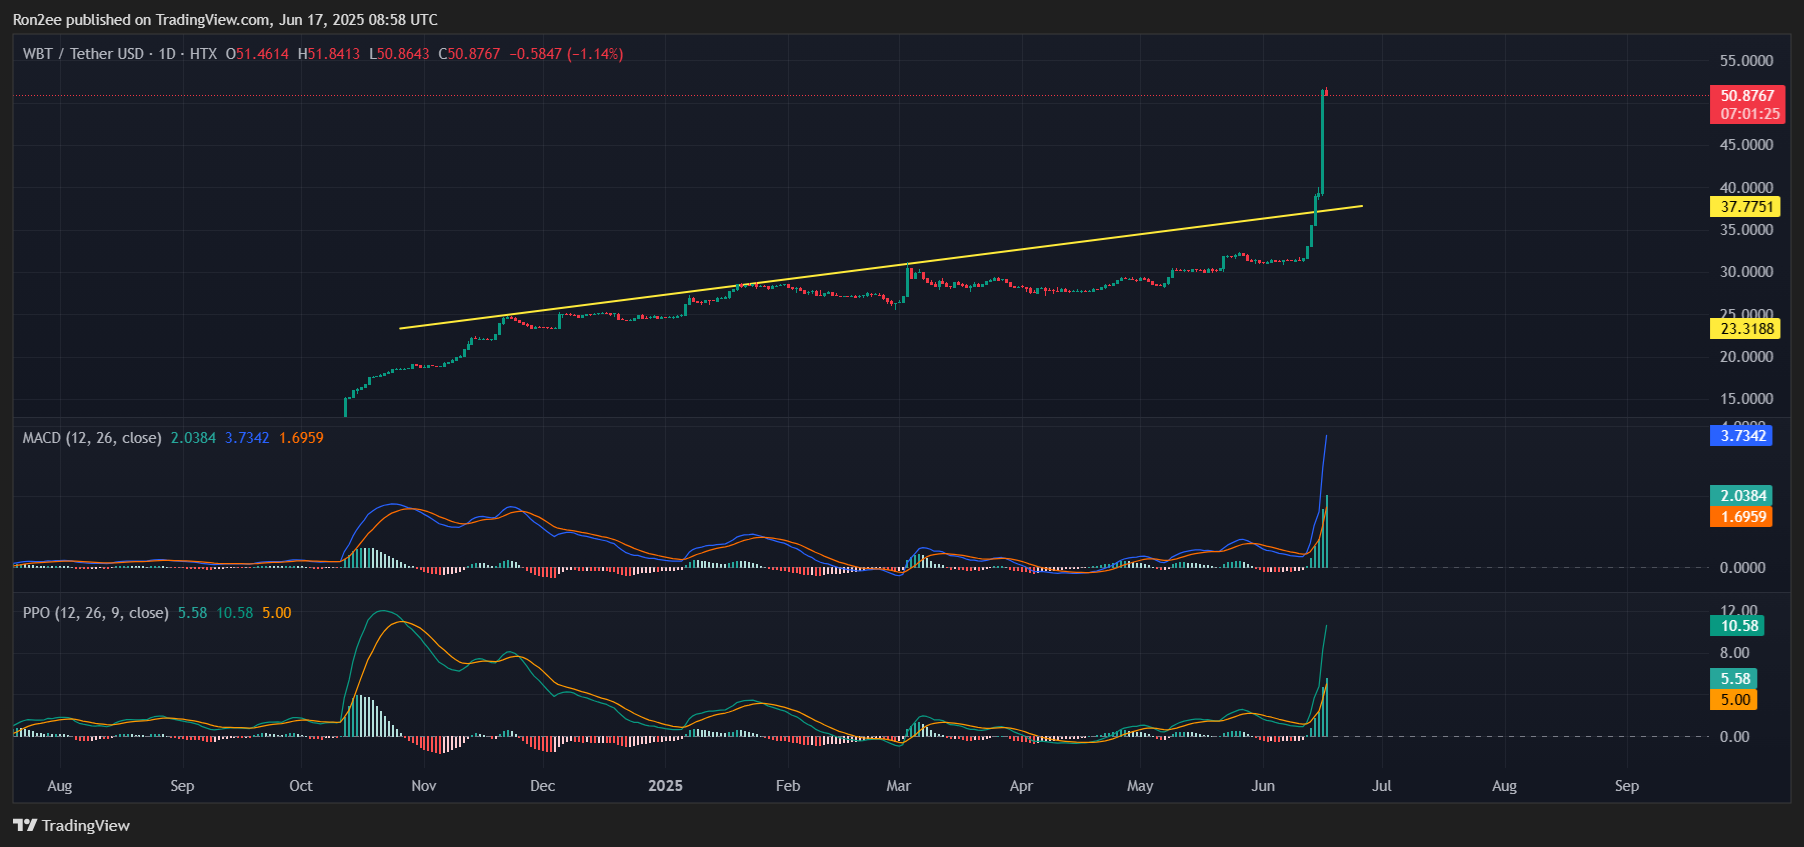Click the tall green June breakout candle

pos(1322,140)
